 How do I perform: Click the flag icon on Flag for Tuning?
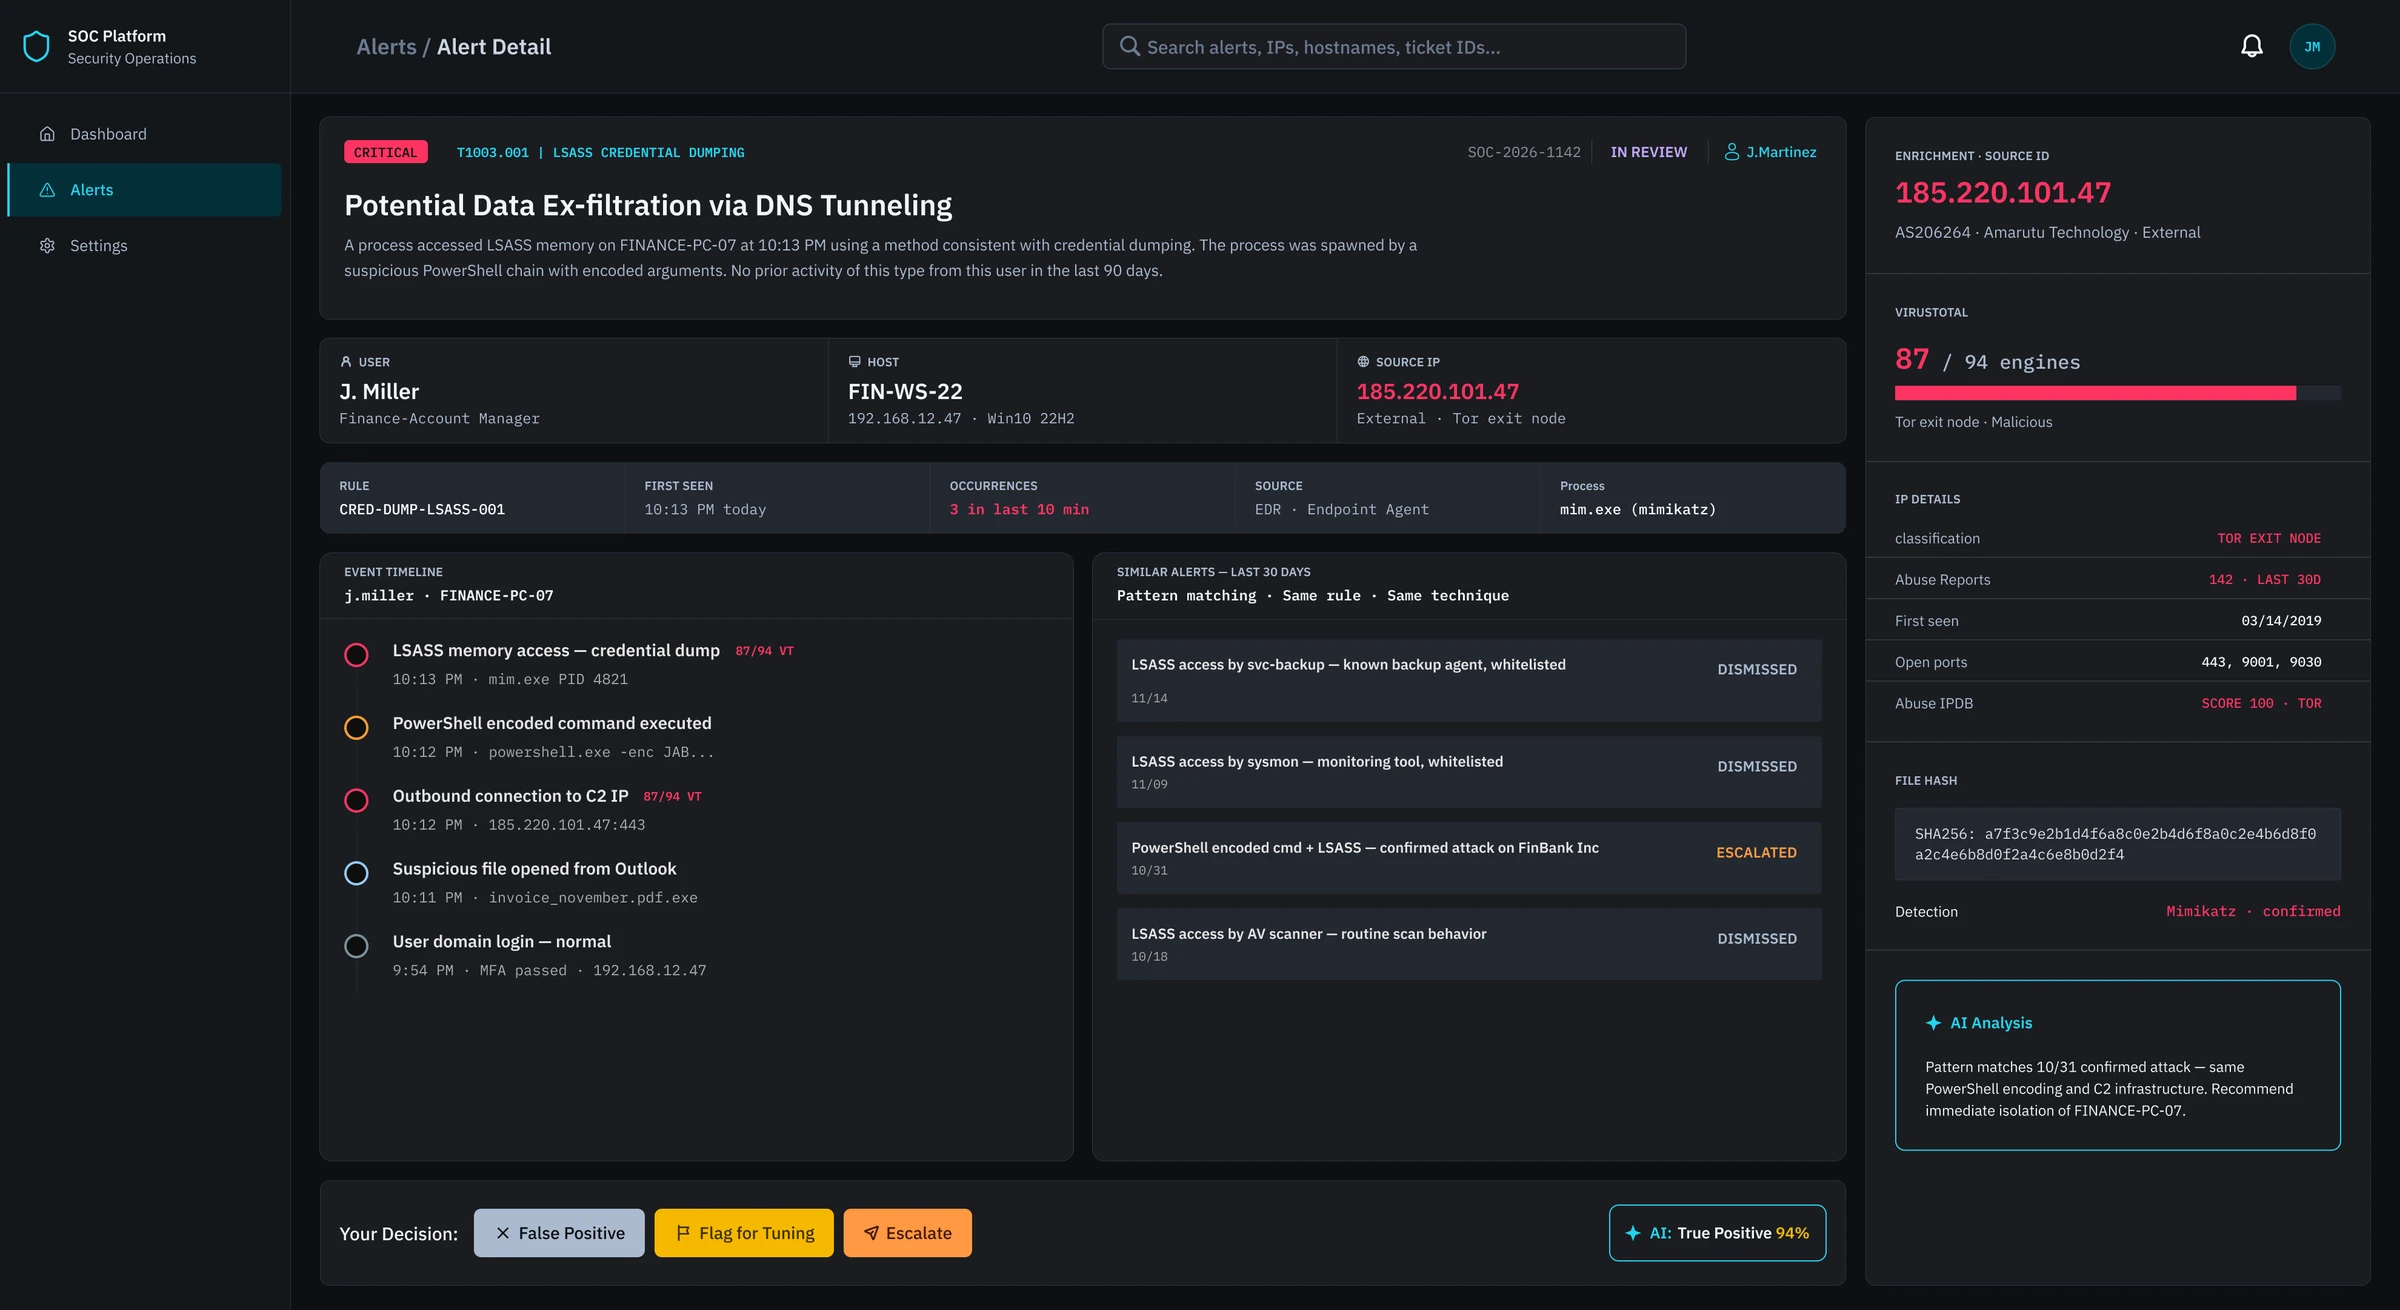[683, 1233]
